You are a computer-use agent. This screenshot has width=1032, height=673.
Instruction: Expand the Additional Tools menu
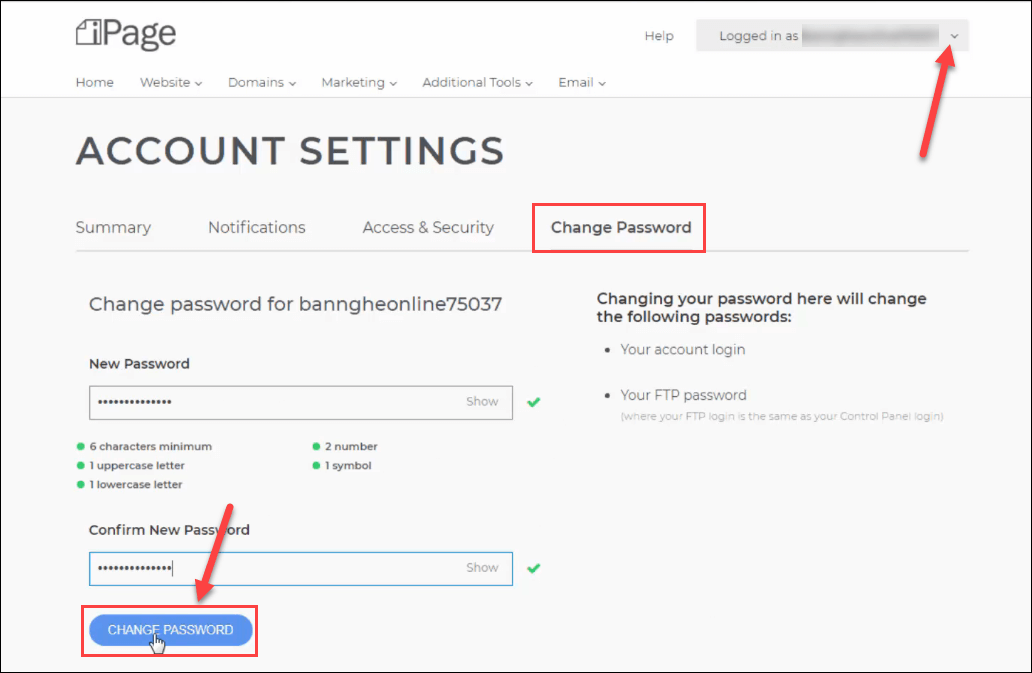(477, 82)
